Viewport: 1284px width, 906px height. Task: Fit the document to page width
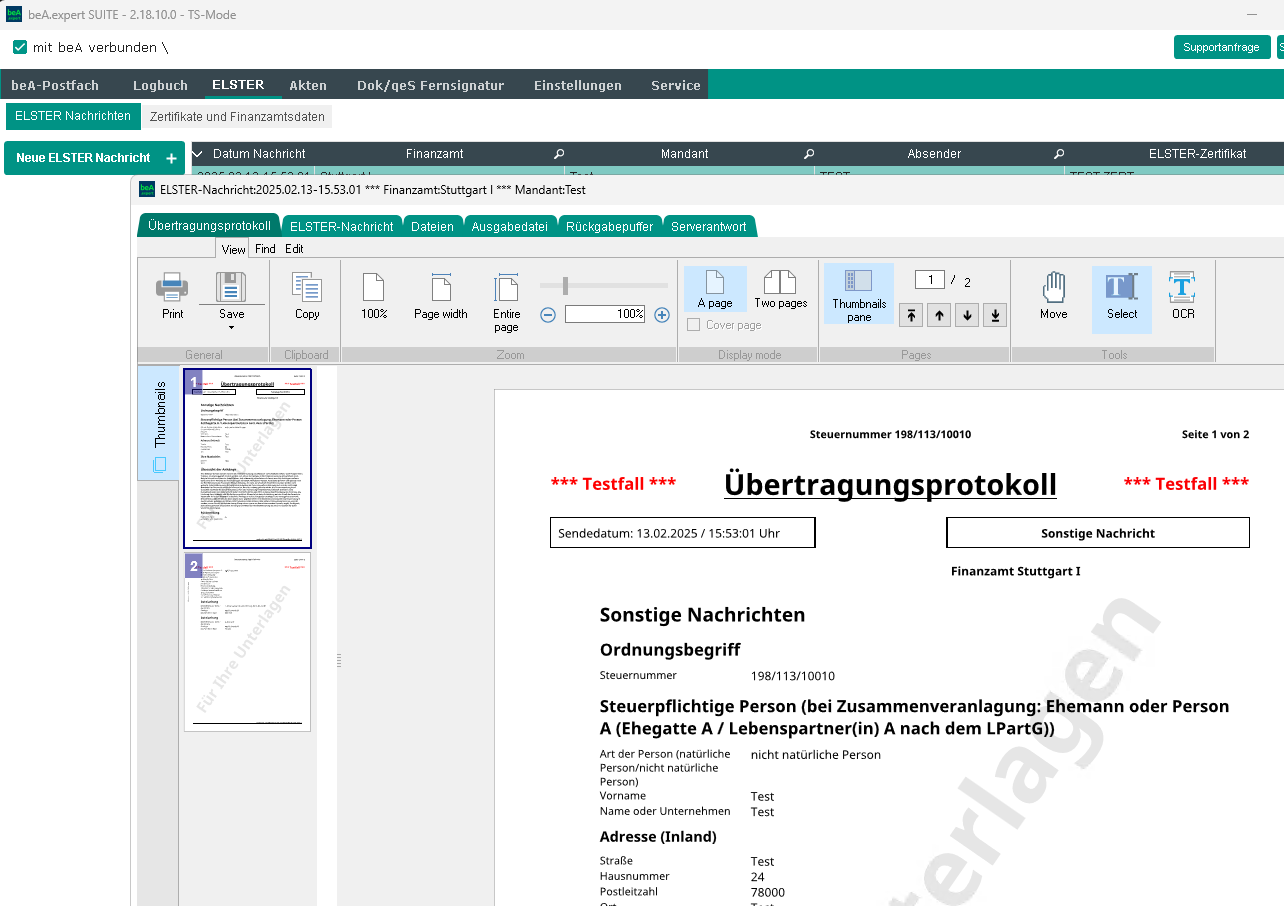(x=441, y=296)
